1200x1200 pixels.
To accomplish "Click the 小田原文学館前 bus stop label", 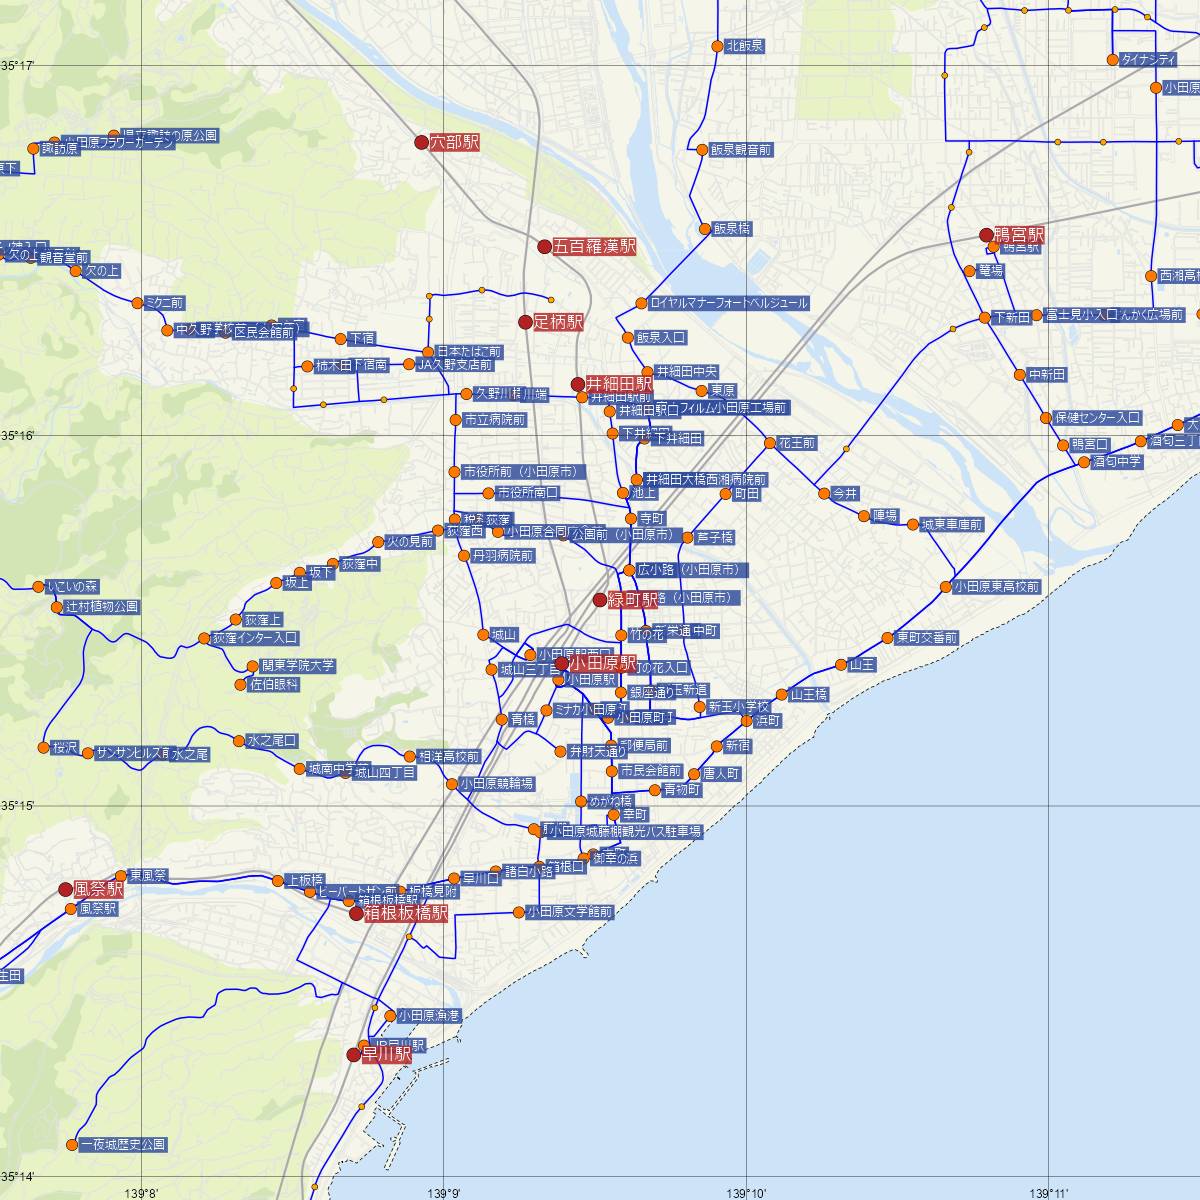I will point(569,912).
